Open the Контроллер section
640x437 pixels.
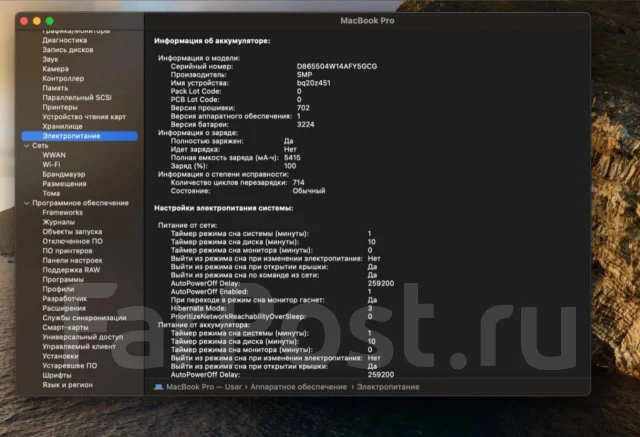(x=63, y=78)
